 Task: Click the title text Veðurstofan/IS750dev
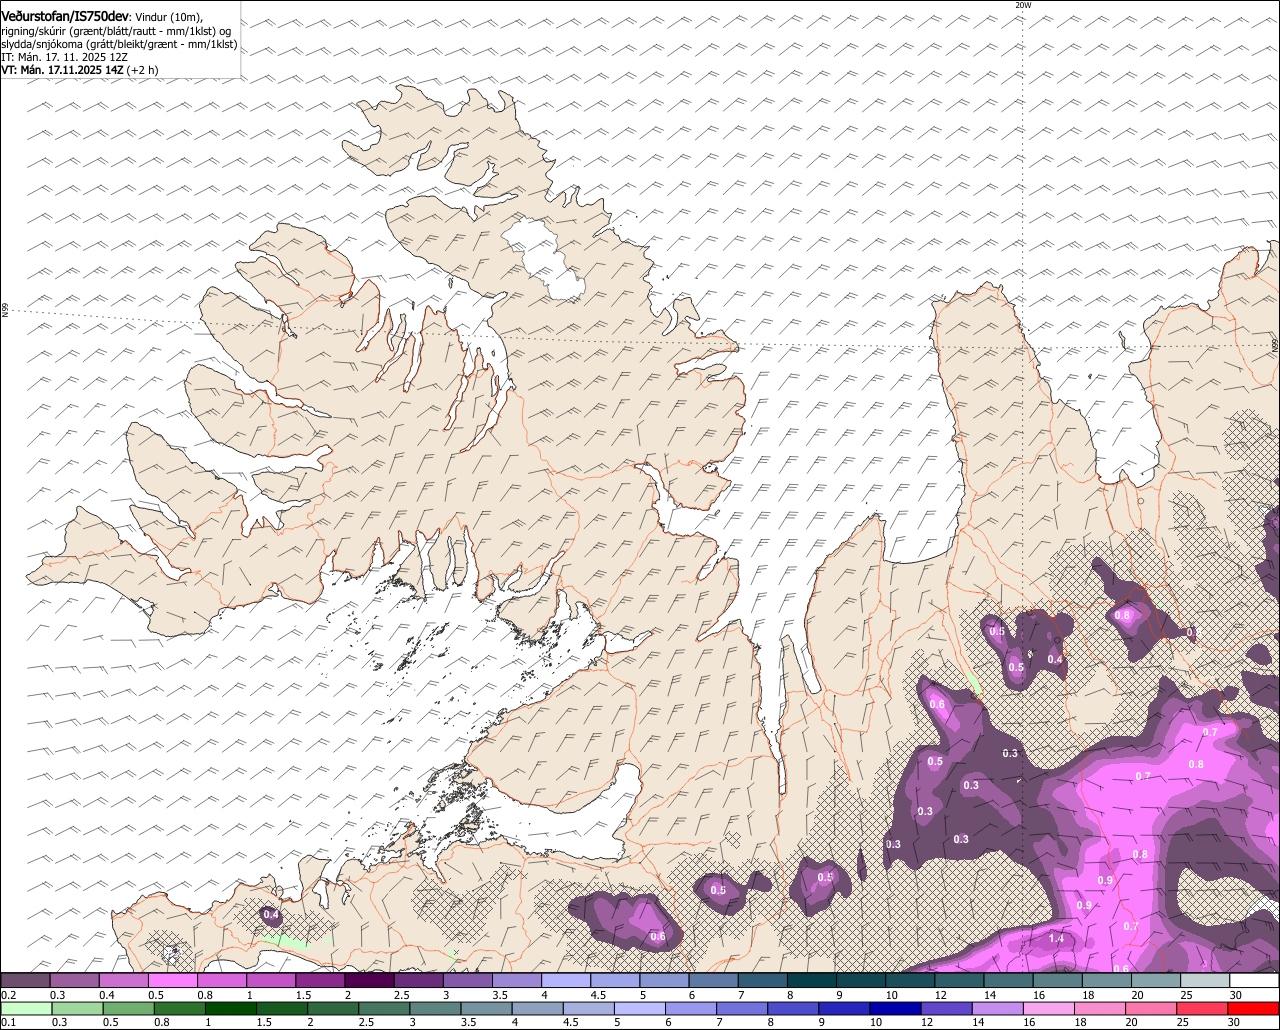(x=65, y=16)
